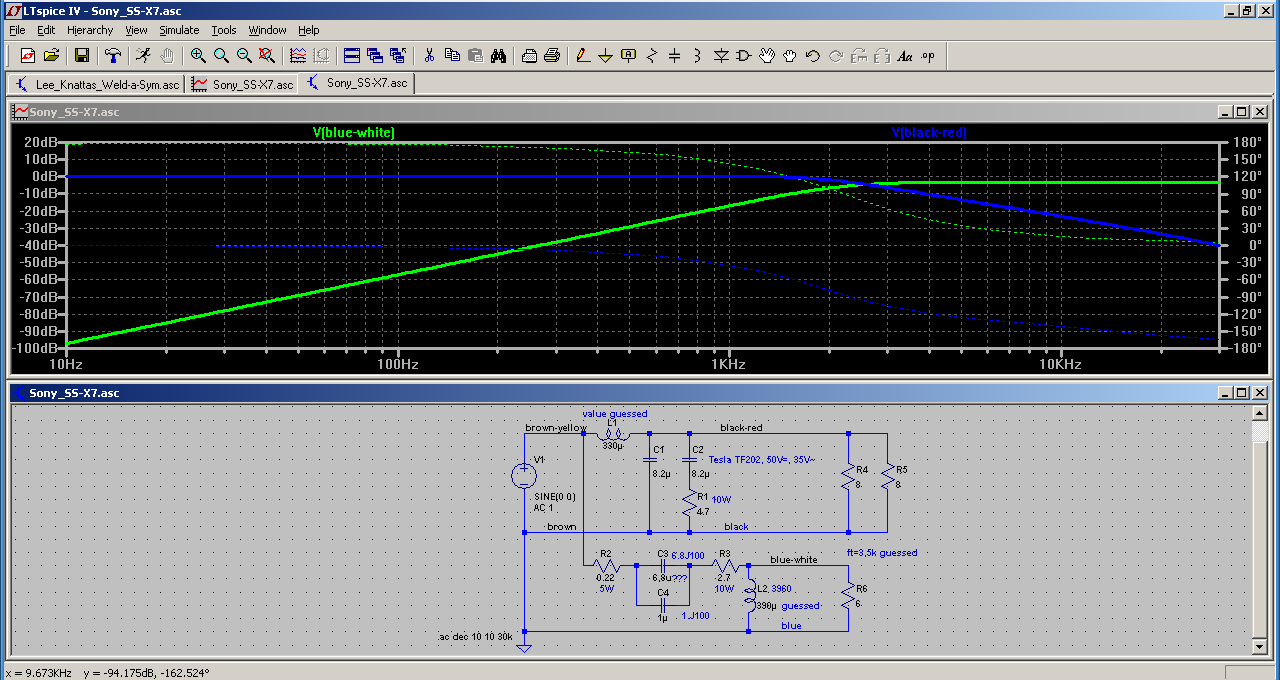Image resolution: width=1280 pixels, height=680 pixels.
Task: Open the Help menu
Action: coord(309,30)
